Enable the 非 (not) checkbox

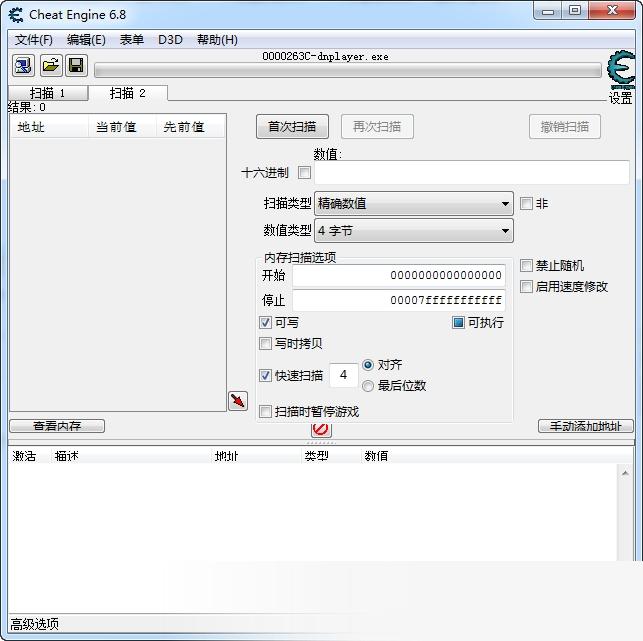tap(526, 203)
